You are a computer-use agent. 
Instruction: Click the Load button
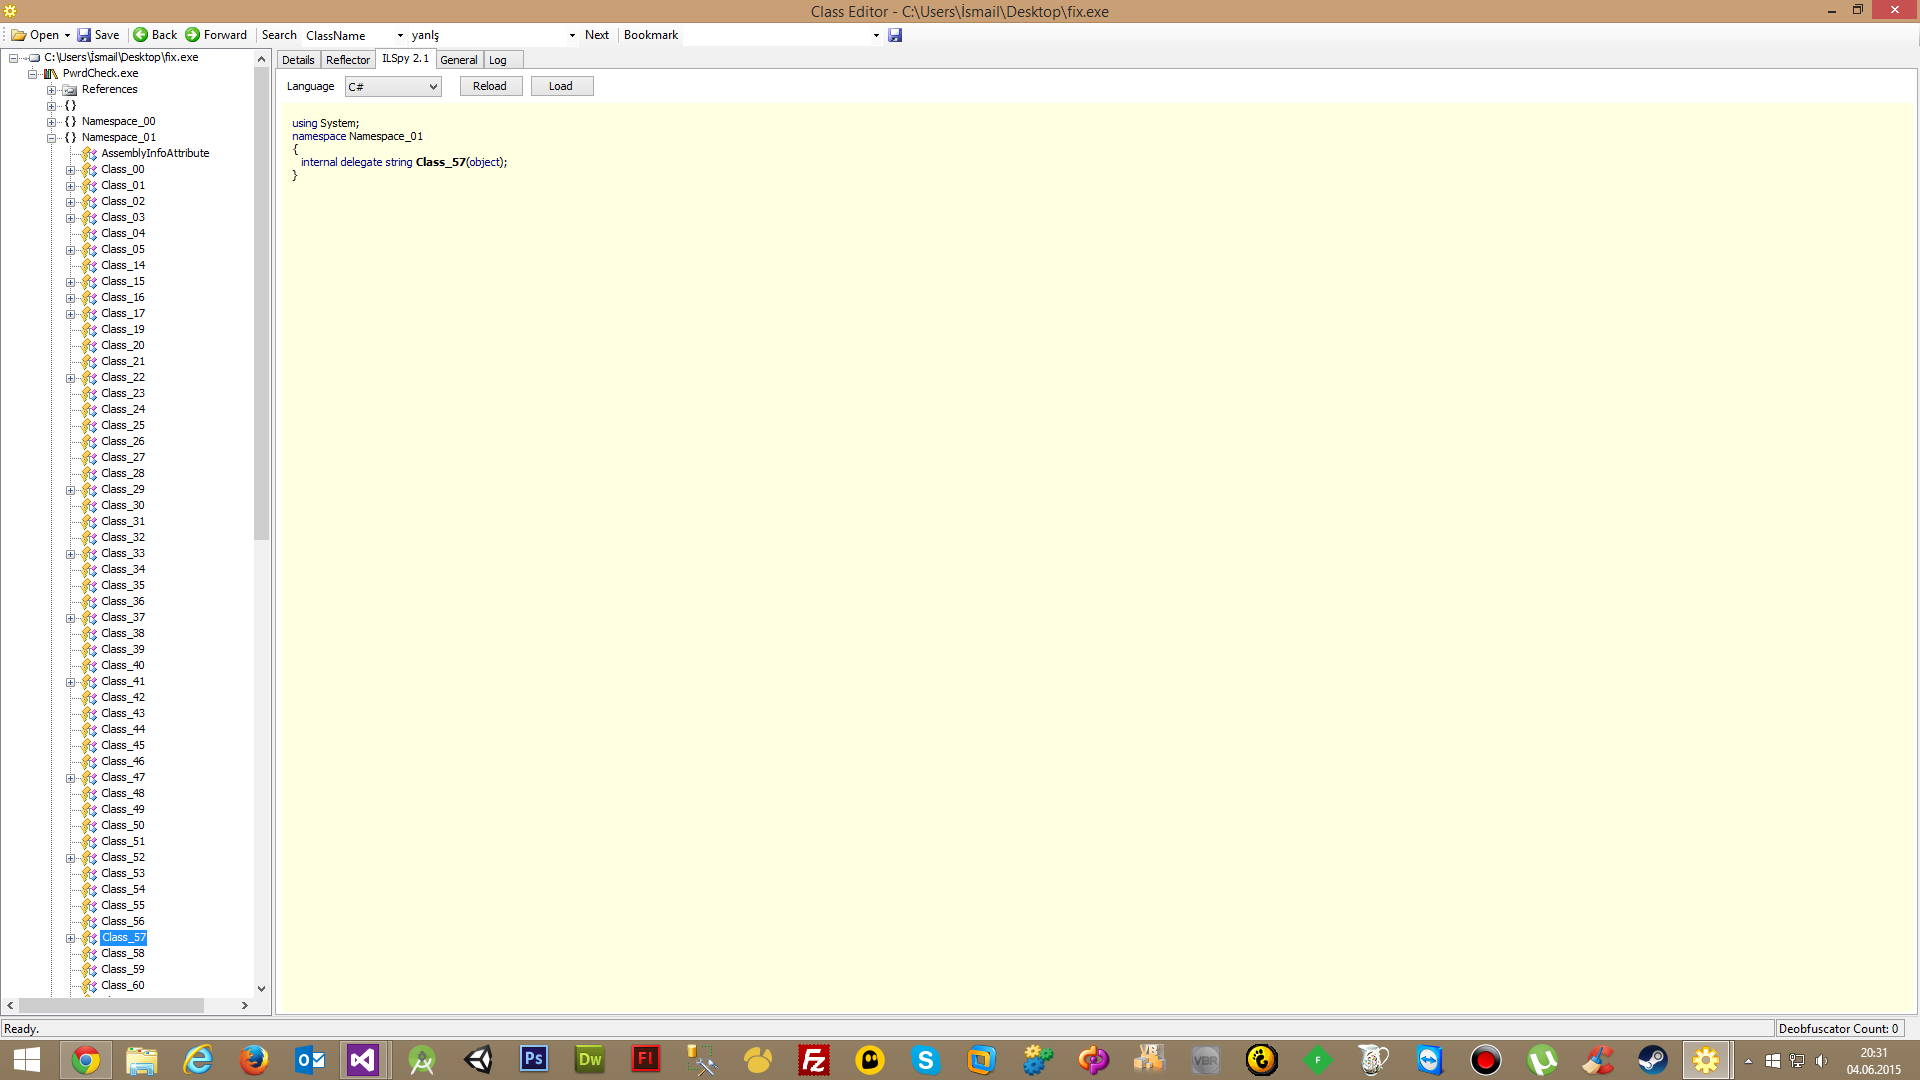tap(561, 86)
